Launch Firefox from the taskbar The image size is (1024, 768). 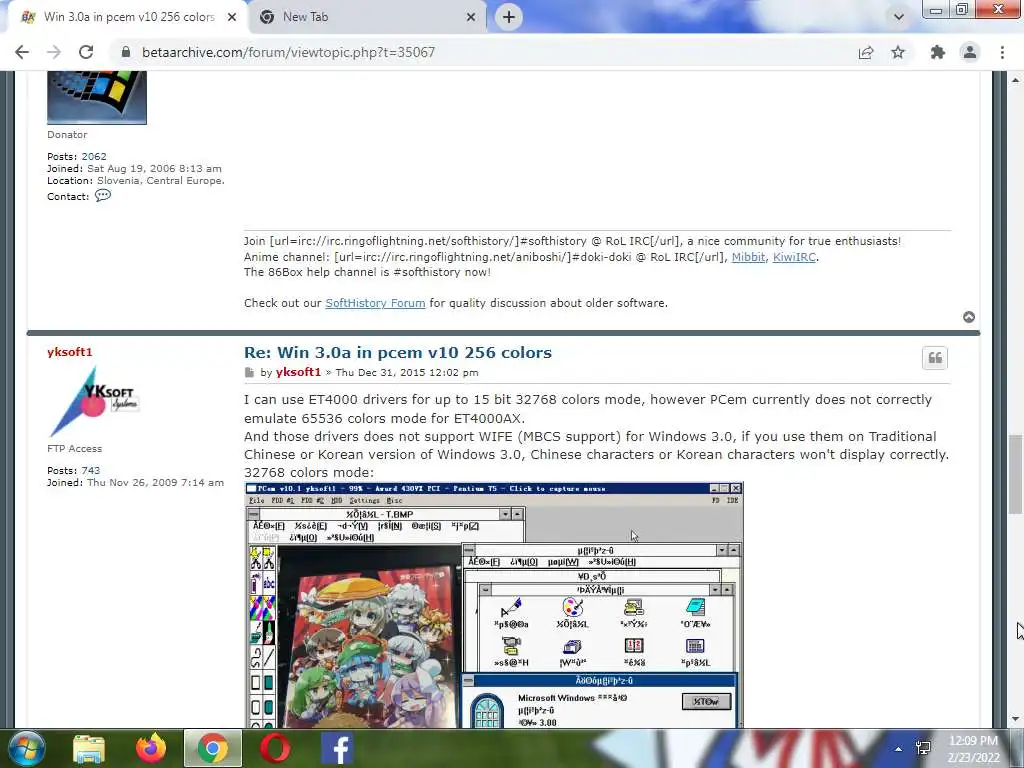tap(151, 748)
